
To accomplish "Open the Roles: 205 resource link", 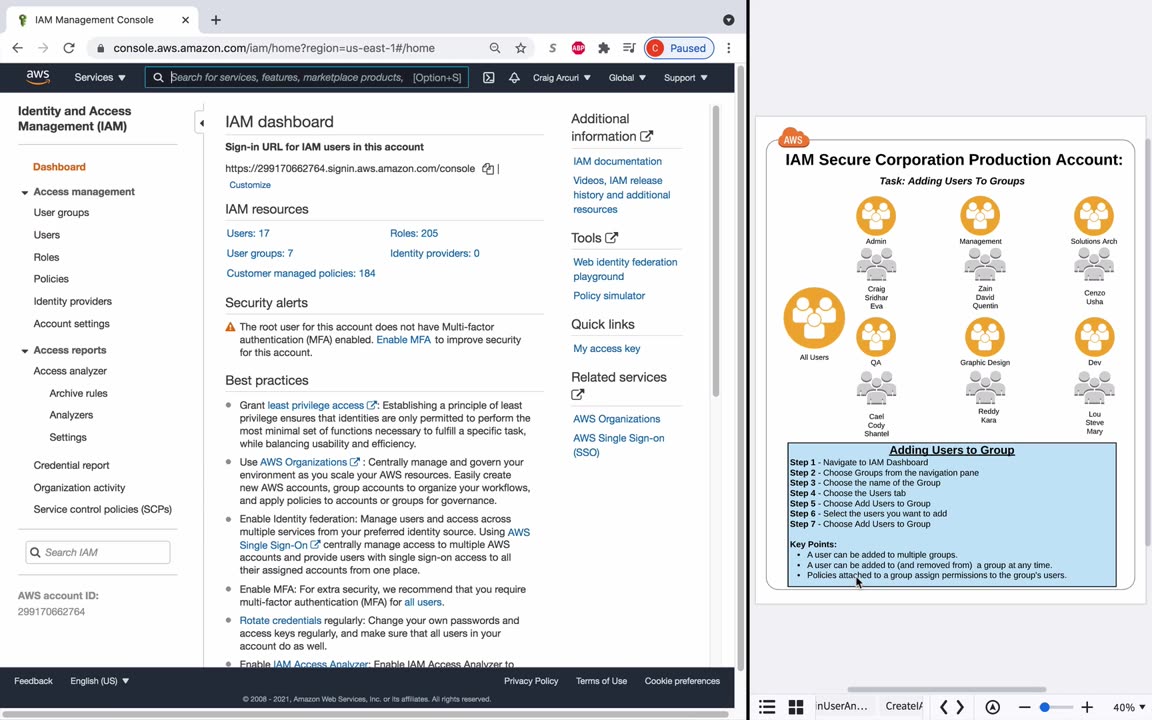I will point(414,233).
